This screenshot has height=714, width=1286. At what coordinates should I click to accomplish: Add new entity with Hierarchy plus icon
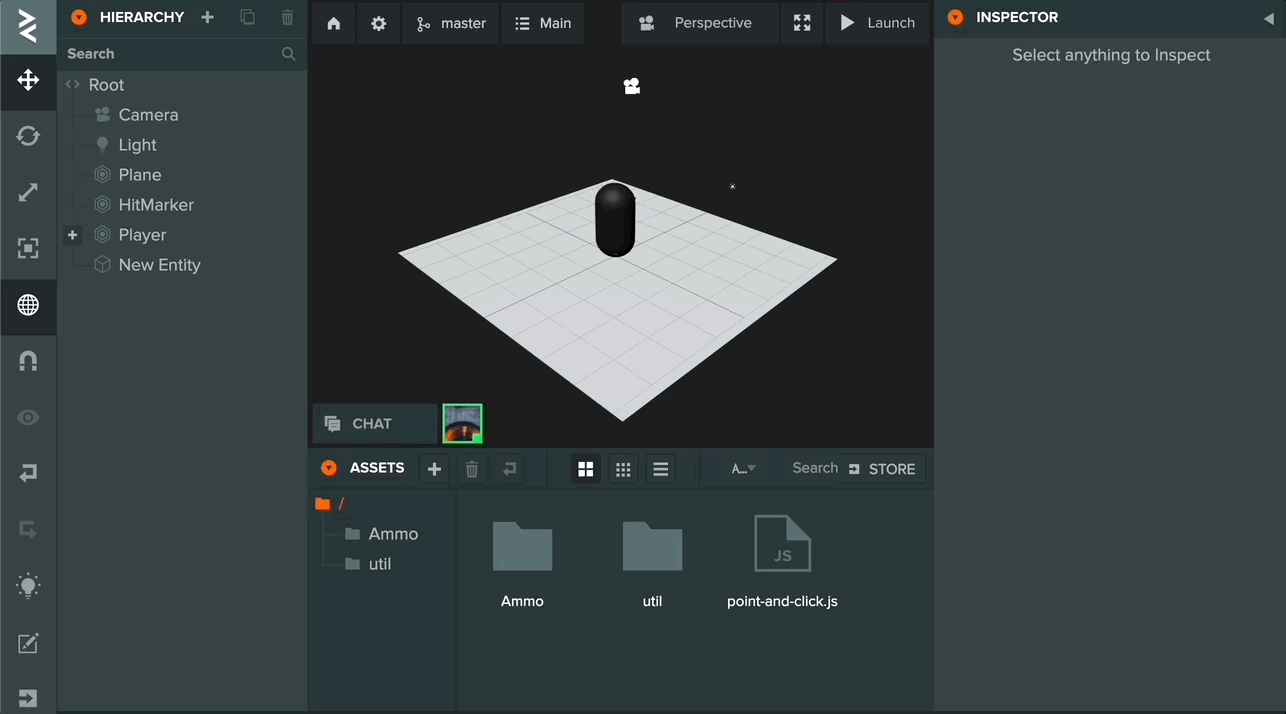[208, 17]
